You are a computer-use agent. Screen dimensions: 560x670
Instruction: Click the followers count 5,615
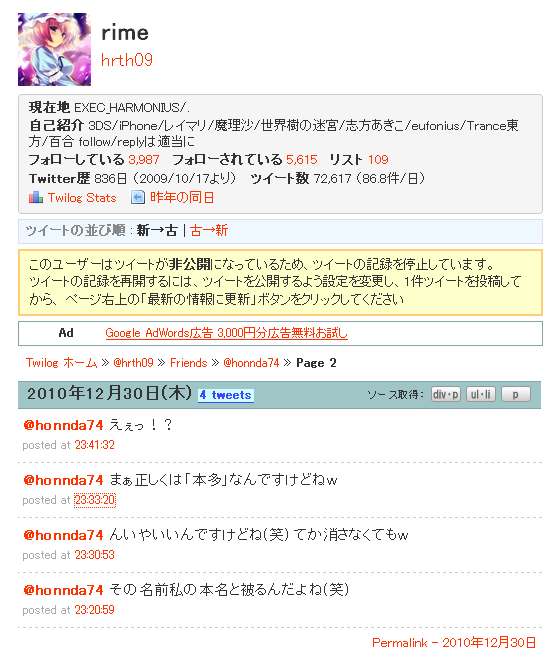point(302,160)
